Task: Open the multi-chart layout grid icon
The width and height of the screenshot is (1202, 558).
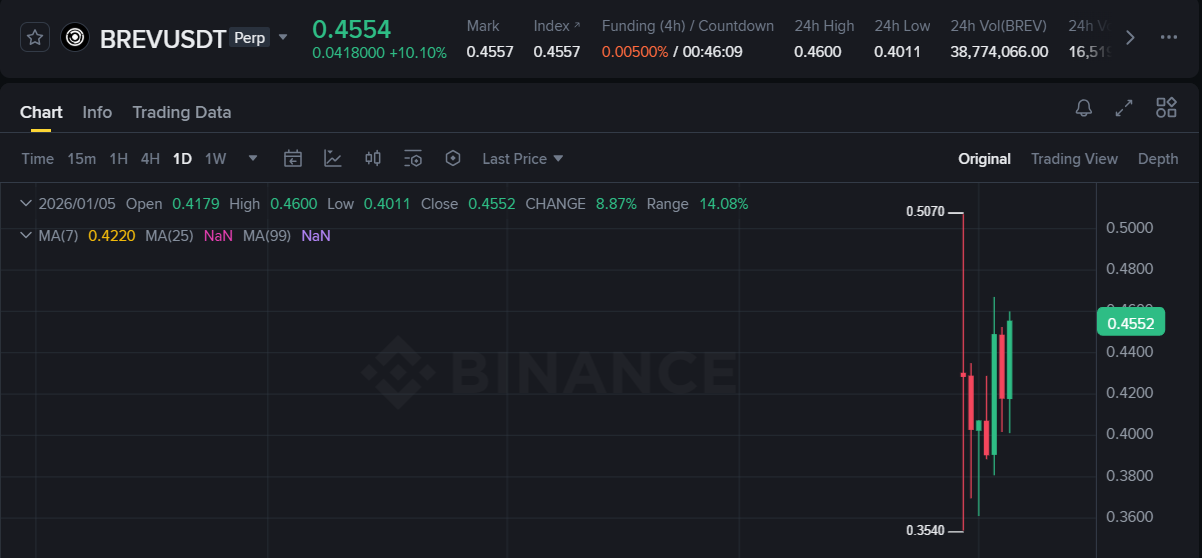Action: pyautogui.click(x=1166, y=108)
